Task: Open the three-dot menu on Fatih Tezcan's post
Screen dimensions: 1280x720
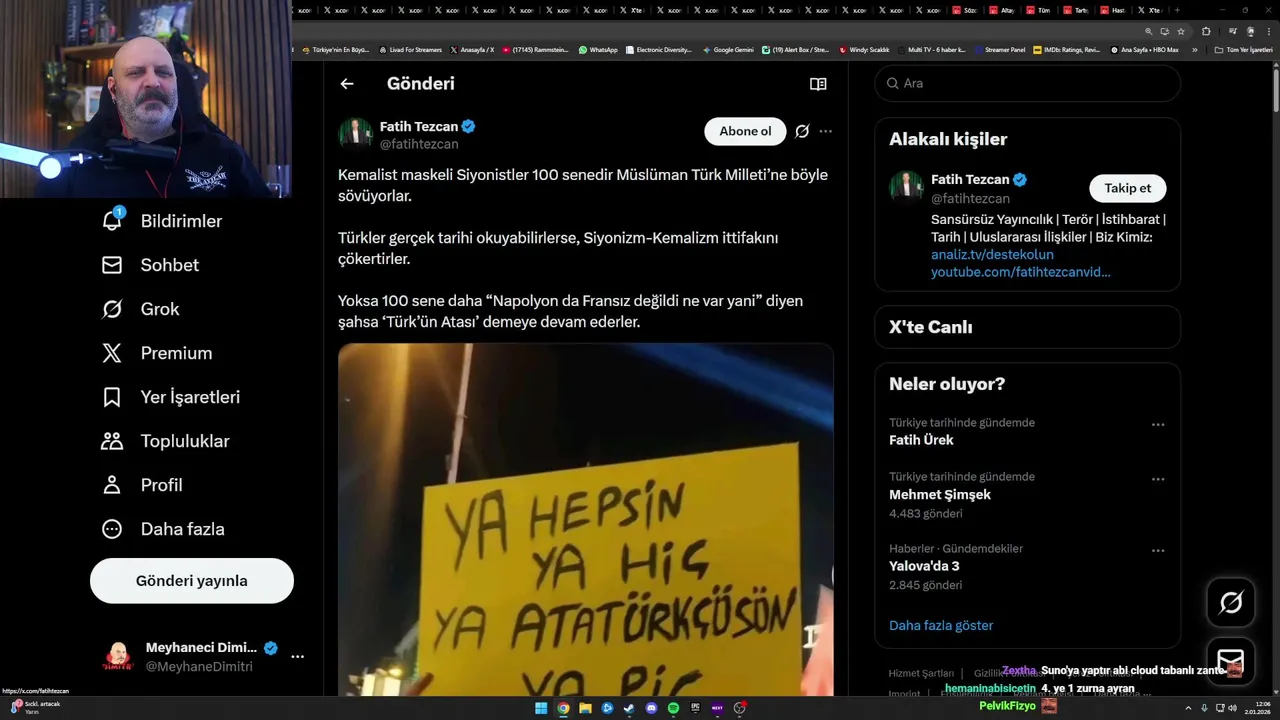Action: coord(825,131)
